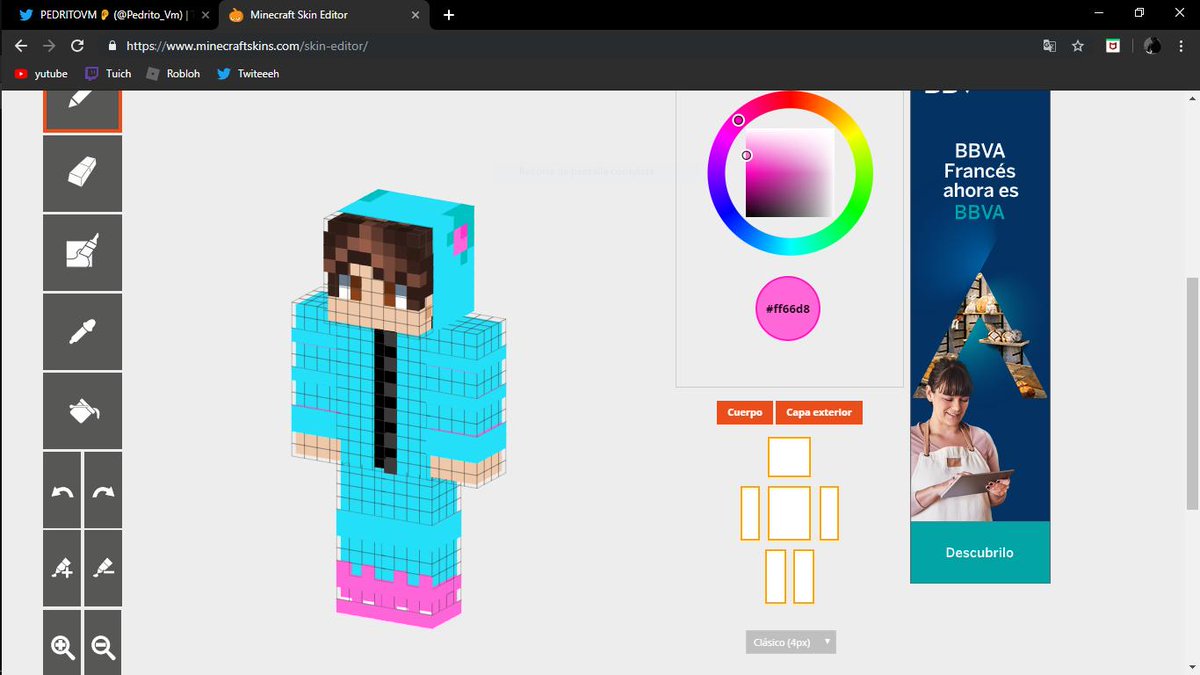Open the Chrome profile avatar

tap(1152, 46)
